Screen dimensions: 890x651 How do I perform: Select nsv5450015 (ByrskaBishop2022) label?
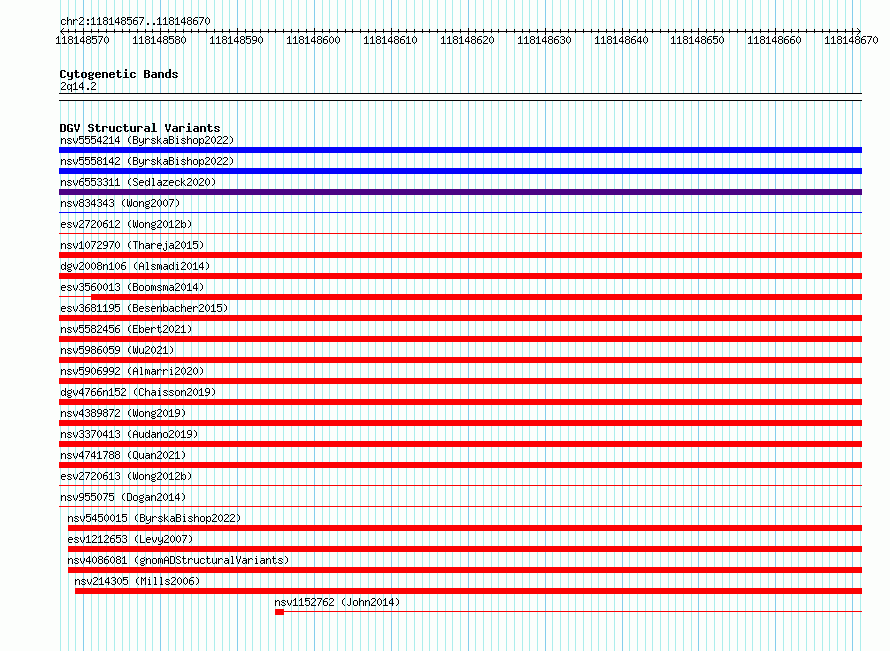tap(154, 518)
